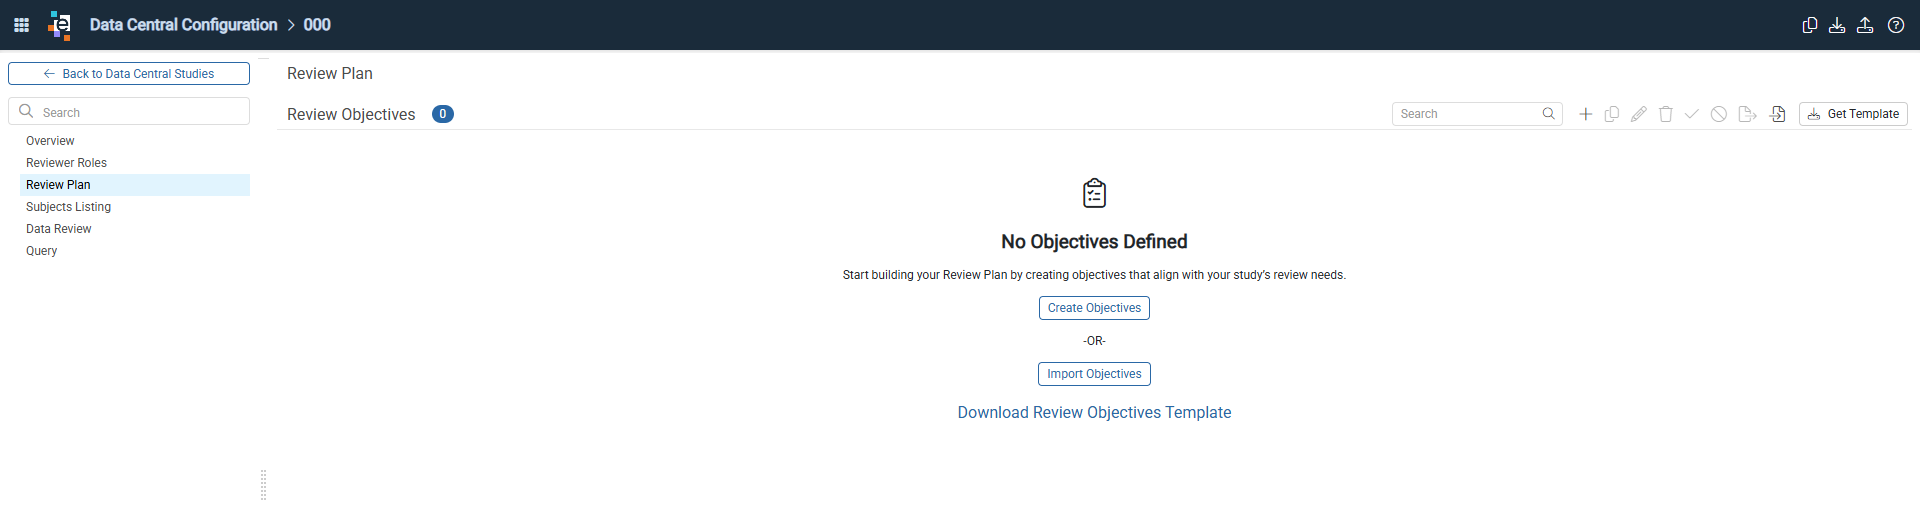Image resolution: width=1920 pixels, height=524 pixels.
Task: Click the export objectives file icon
Action: (1747, 114)
